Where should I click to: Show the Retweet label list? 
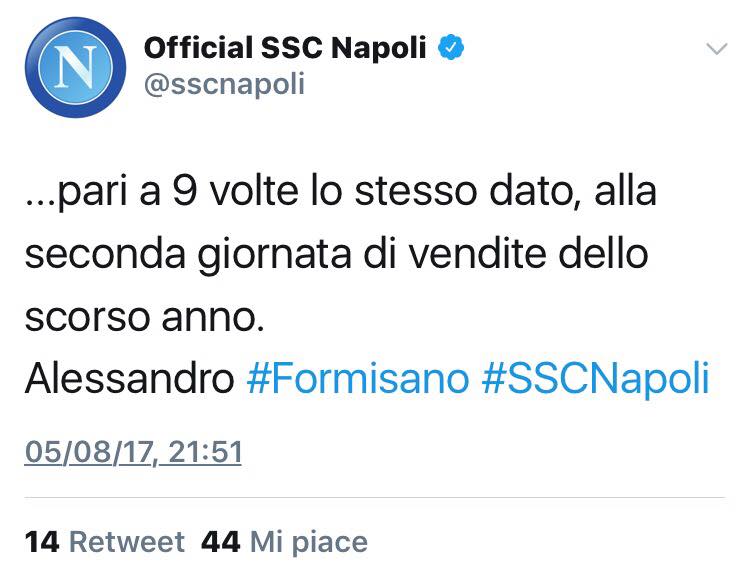coord(127,542)
